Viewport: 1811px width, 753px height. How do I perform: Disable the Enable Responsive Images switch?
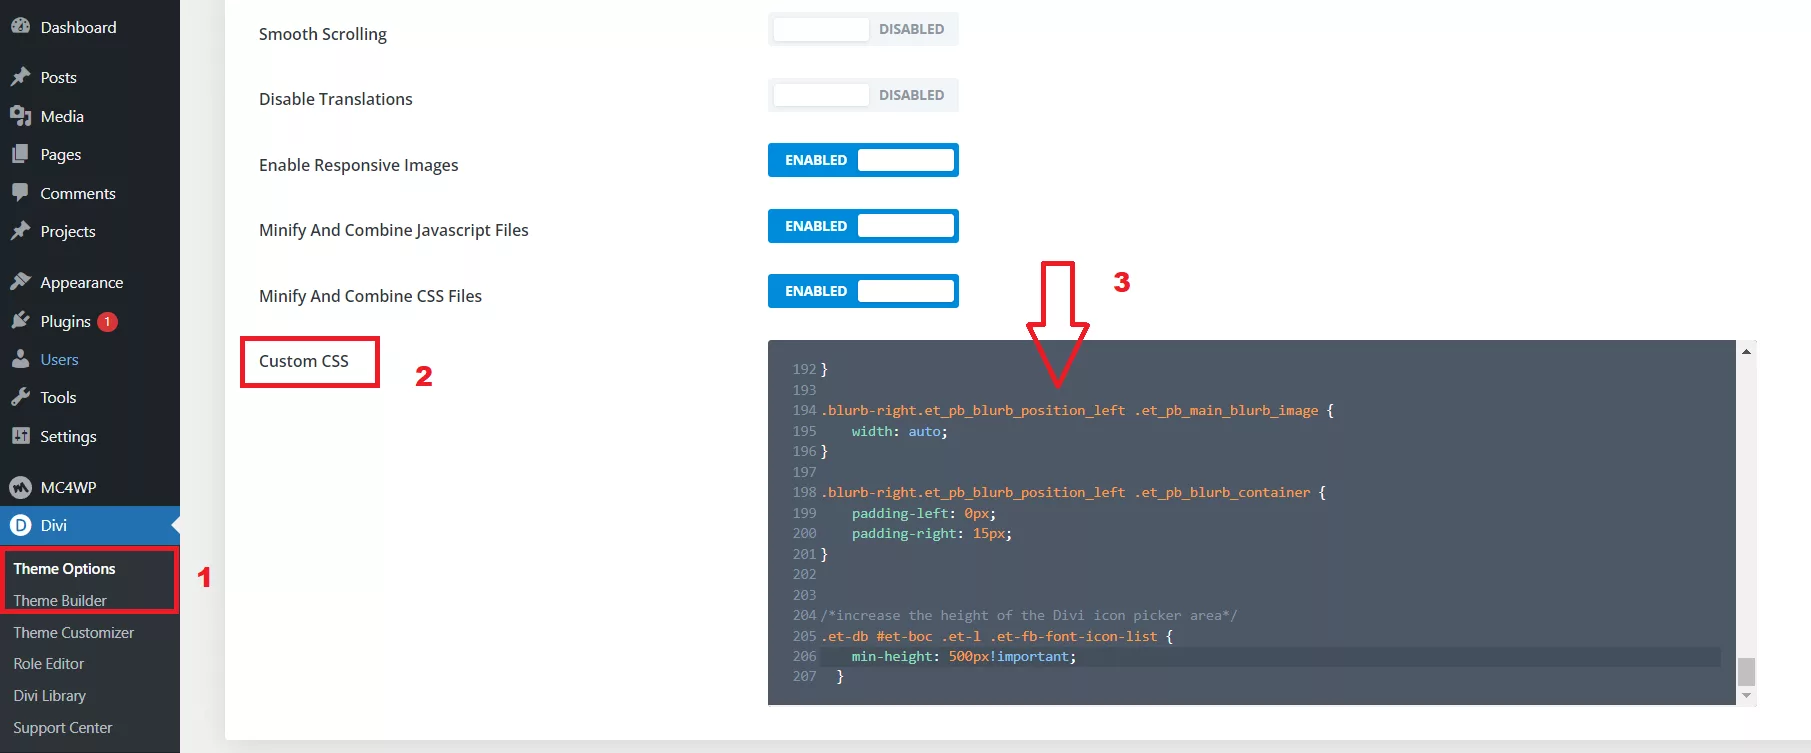863,160
